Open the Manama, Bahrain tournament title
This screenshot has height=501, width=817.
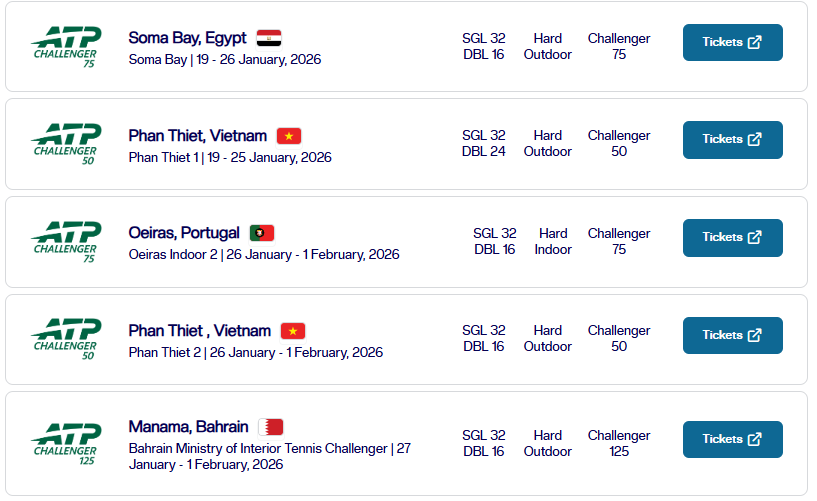[188, 427]
